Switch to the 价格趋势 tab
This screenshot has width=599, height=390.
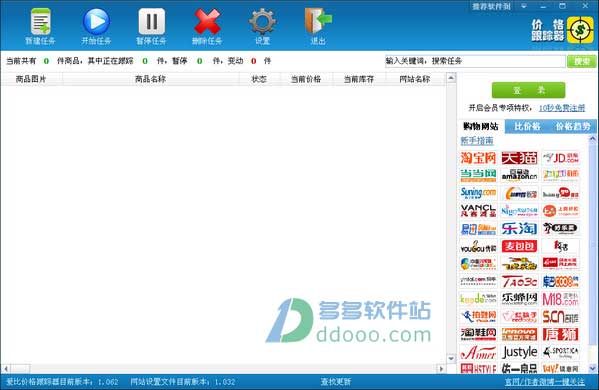point(573,126)
